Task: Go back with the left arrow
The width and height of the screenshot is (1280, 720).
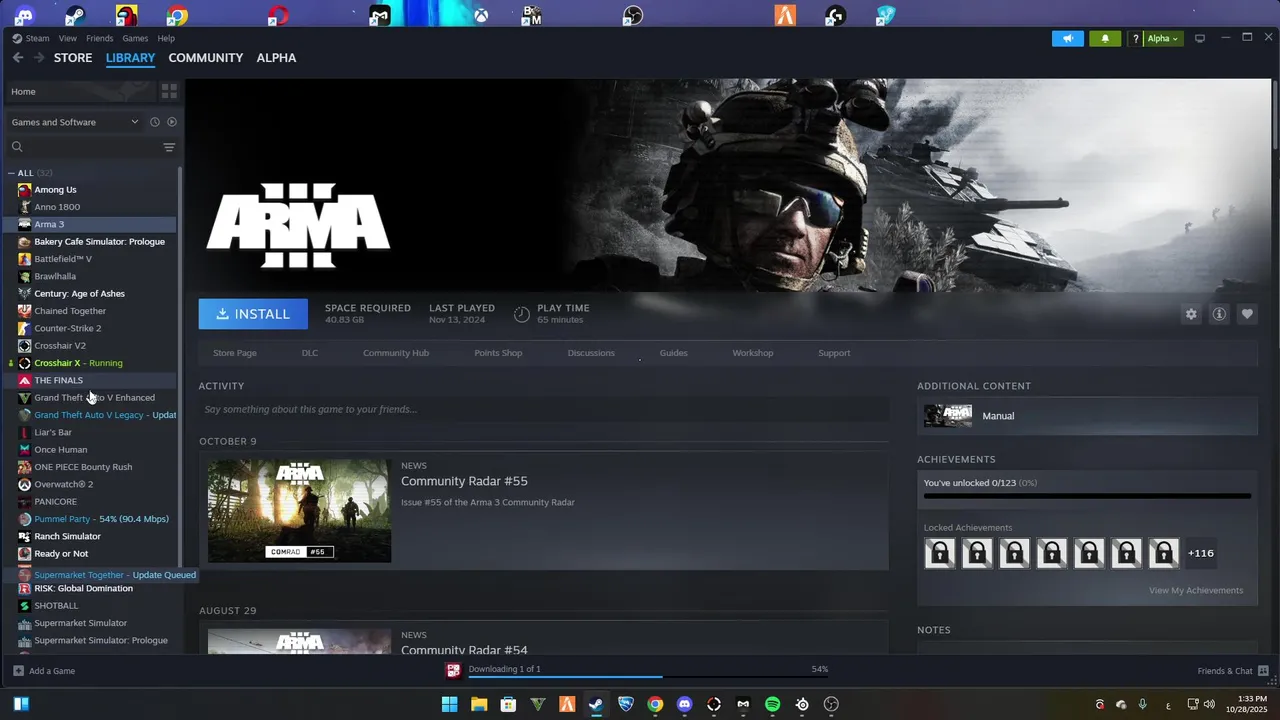Action: pyautogui.click(x=18, y=58)
